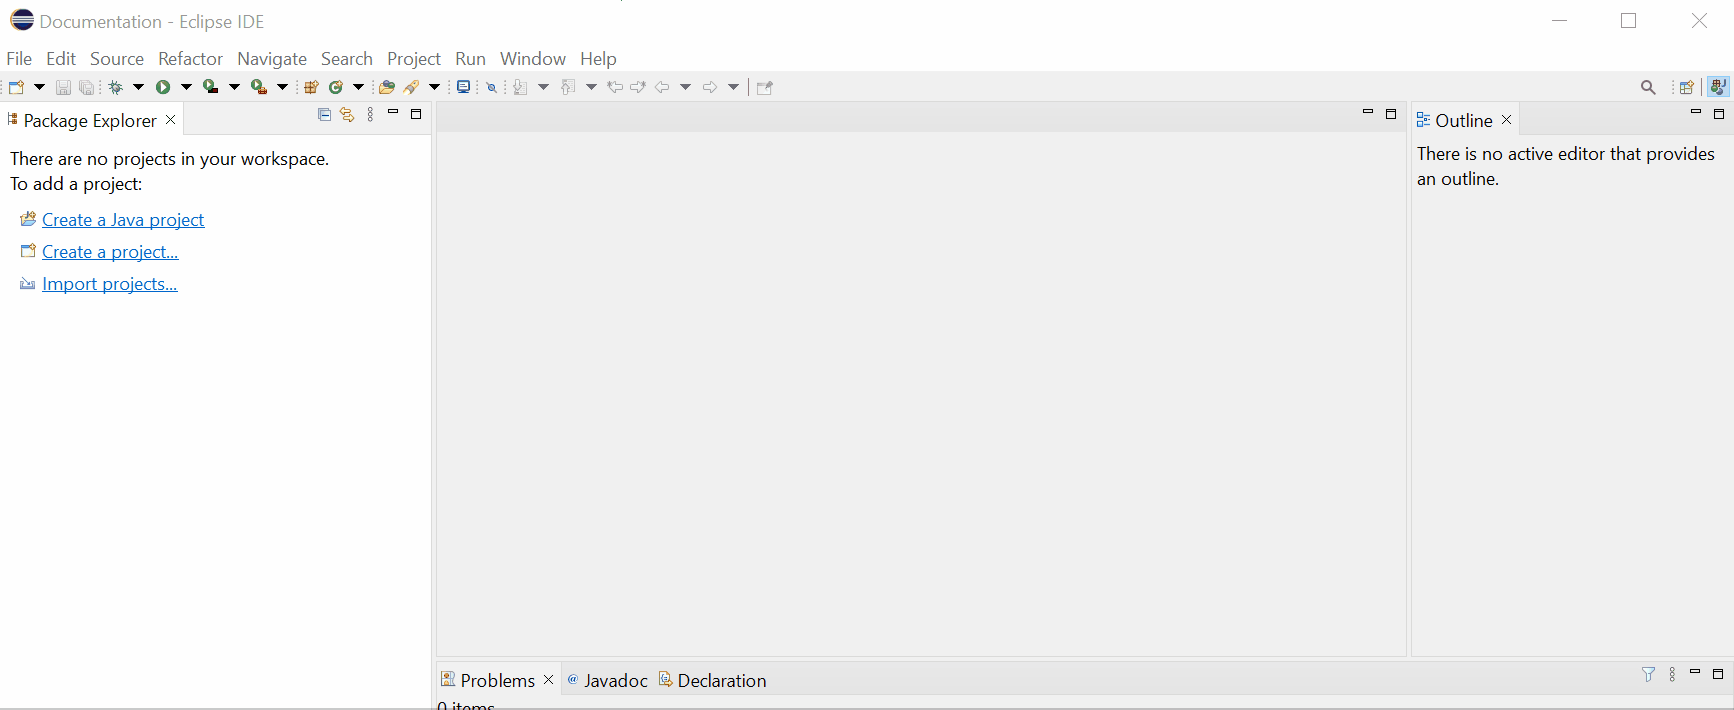The image size is (1734, 710).
Task: Expand the Run button dropdown arrow
Action: click(186, 87)
